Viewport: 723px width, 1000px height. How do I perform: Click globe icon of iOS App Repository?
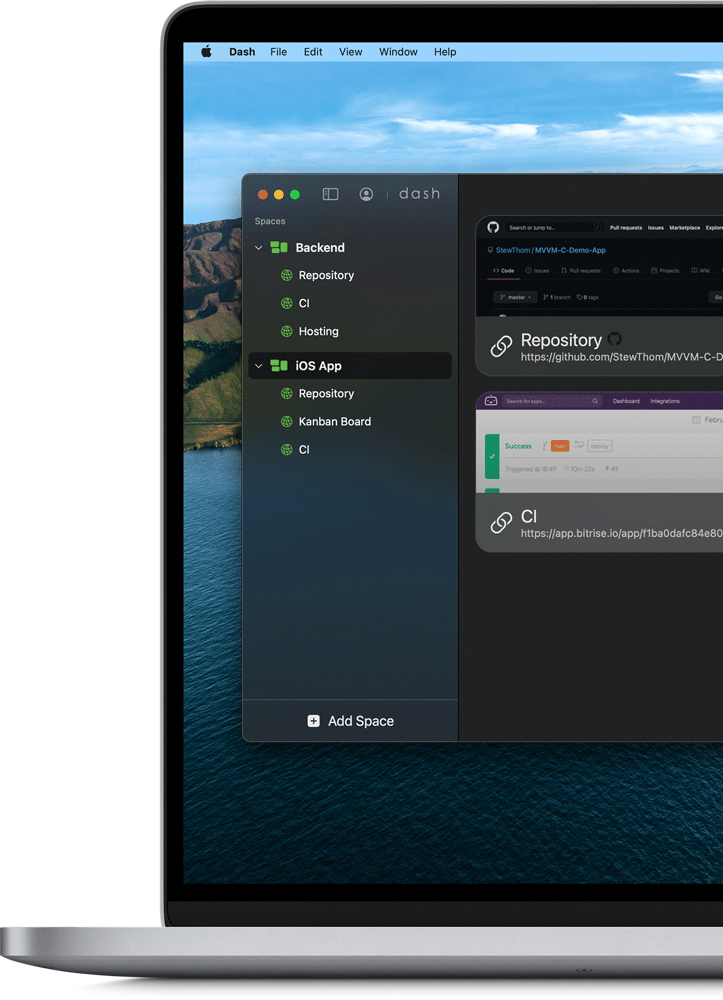[287, 393]
